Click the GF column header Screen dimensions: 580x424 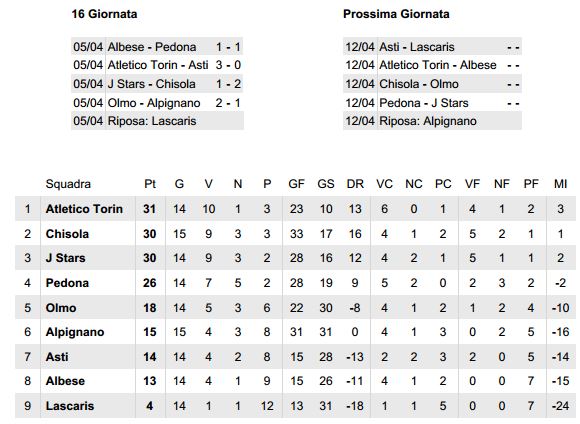click(x=296, y=184)
